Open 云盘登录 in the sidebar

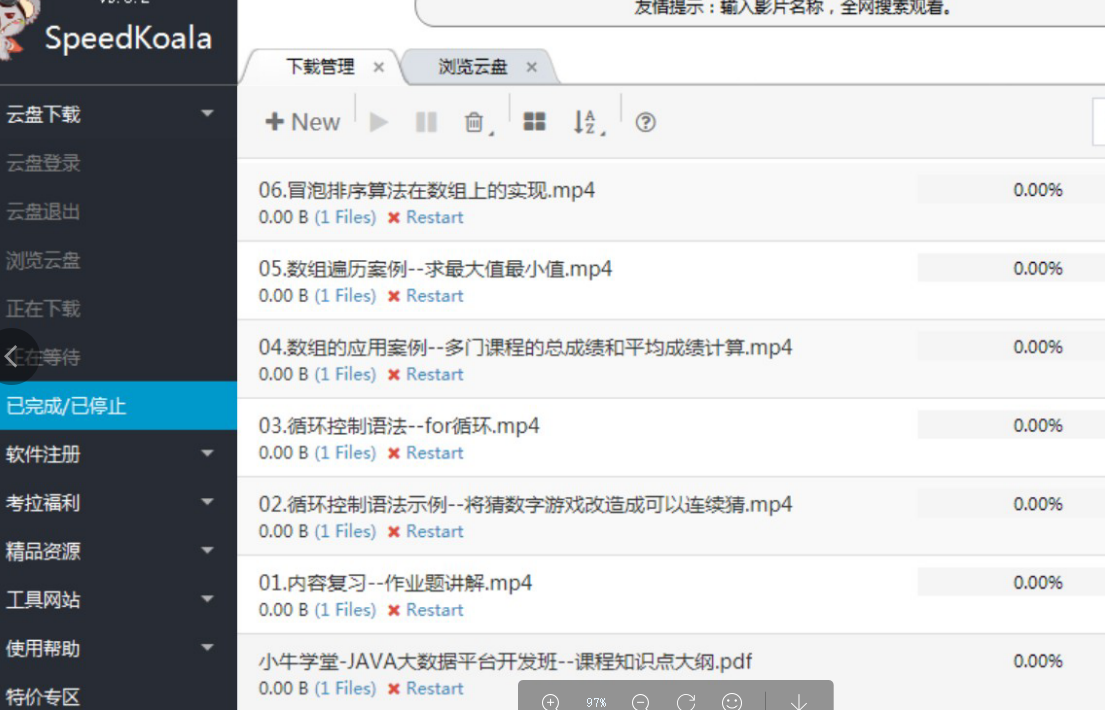coord(43,163)
